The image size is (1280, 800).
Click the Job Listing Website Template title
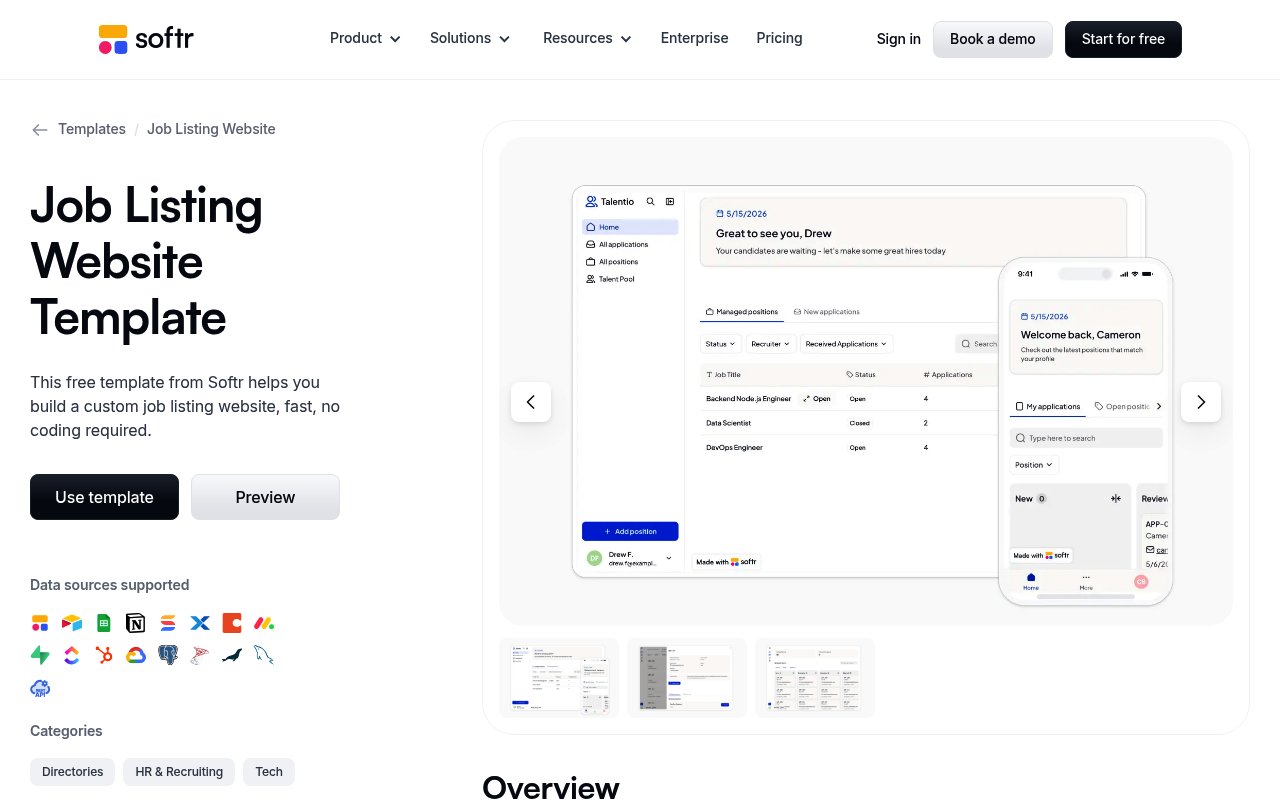point(146,261)
